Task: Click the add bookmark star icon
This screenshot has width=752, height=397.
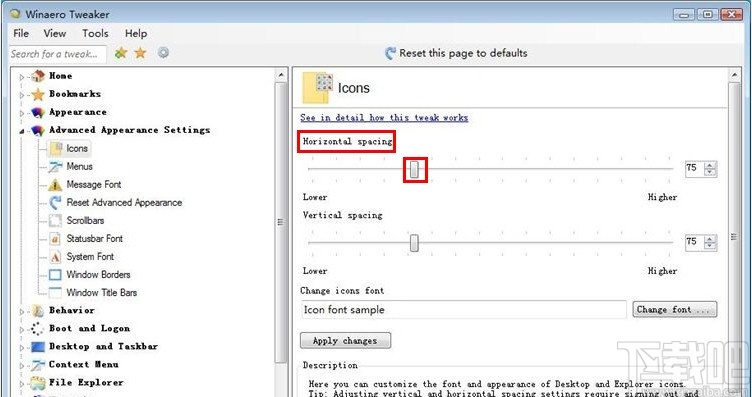Action: [121, 53]
